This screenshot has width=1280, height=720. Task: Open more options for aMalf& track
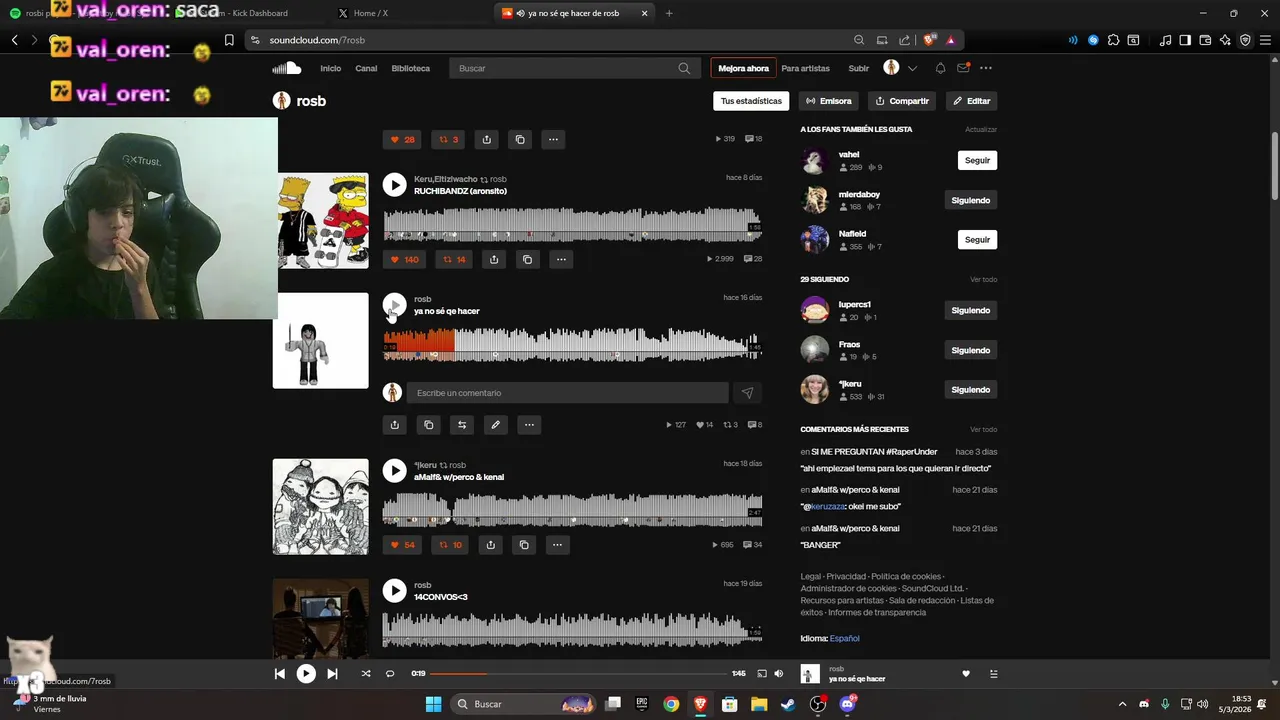tap(557, 545)
